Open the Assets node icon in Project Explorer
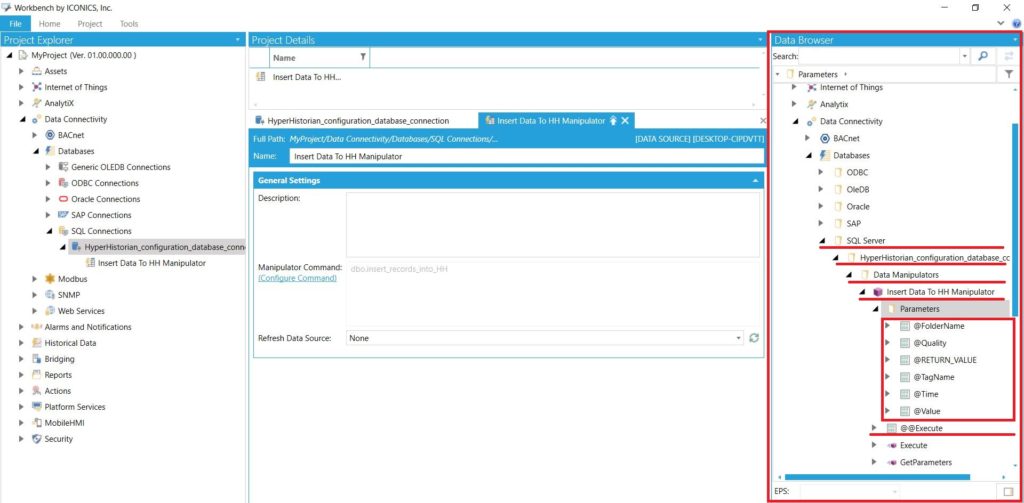This screenshot has width=1024, height=503. 37,71
